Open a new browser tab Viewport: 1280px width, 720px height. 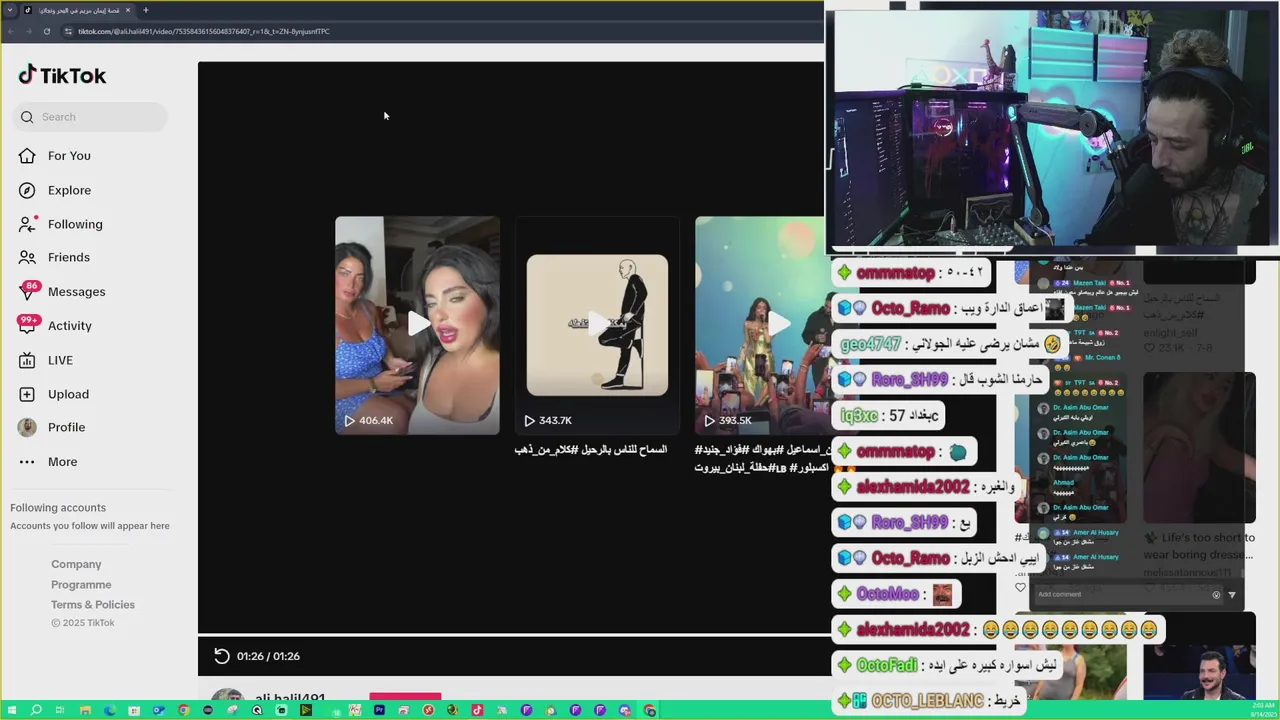pyautogui.click(x=145, y=10)
